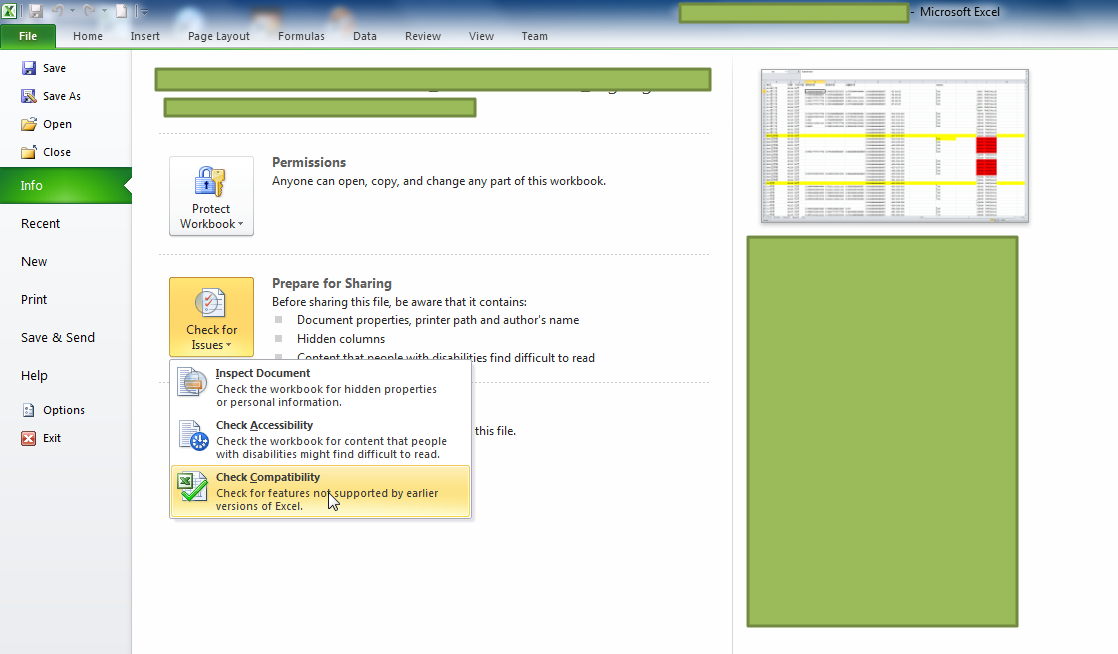The height and width of the screenshot is (654, 1118).
Task: Click New document icon in Quick Access Toolbar
Action: 121,11
